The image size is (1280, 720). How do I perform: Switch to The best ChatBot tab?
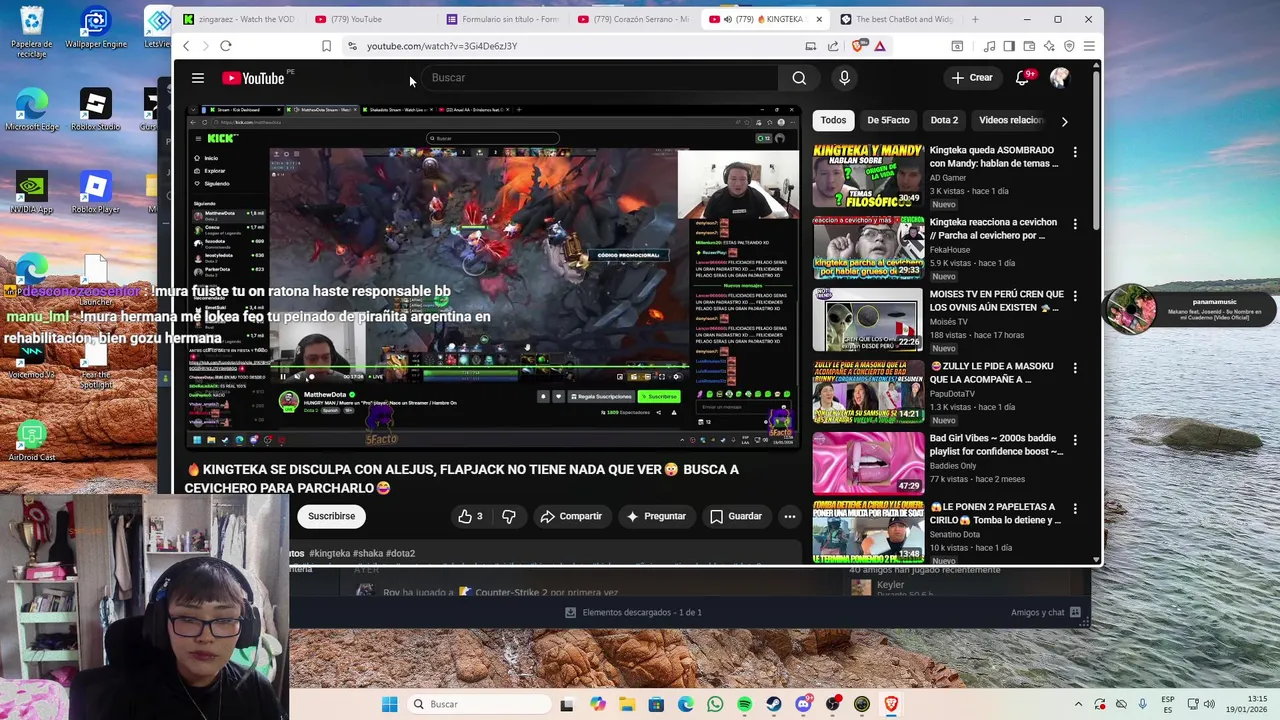(896, 19)
